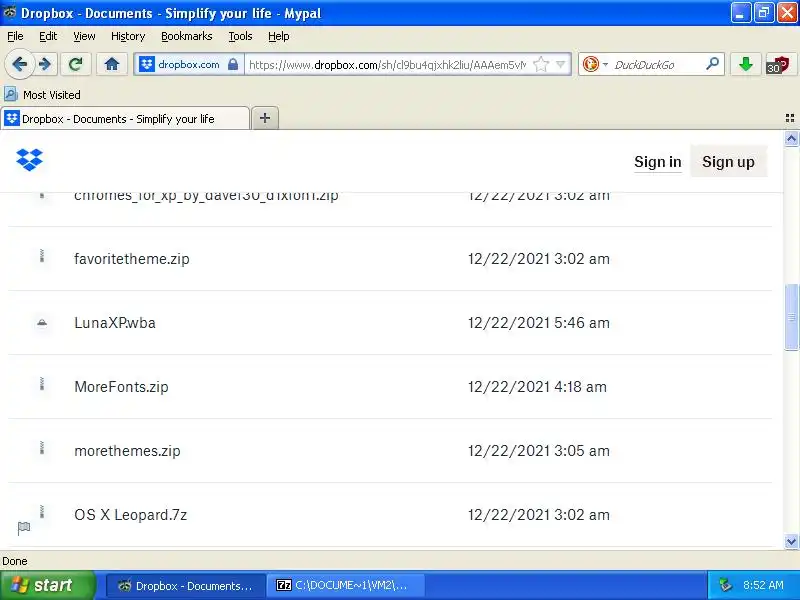
Task: Click in the URL address field
Action: click(x=388, y=64)
